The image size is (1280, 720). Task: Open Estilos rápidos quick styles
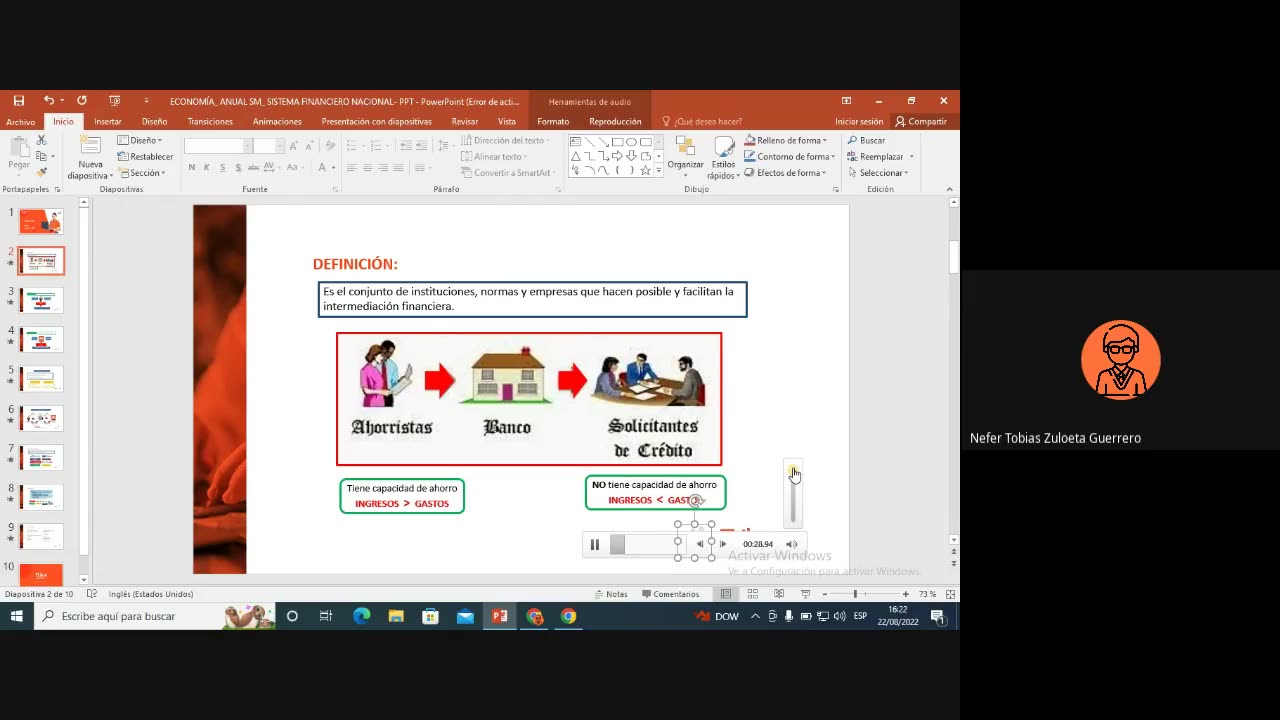pyautogui.click(x=723, y=158)
